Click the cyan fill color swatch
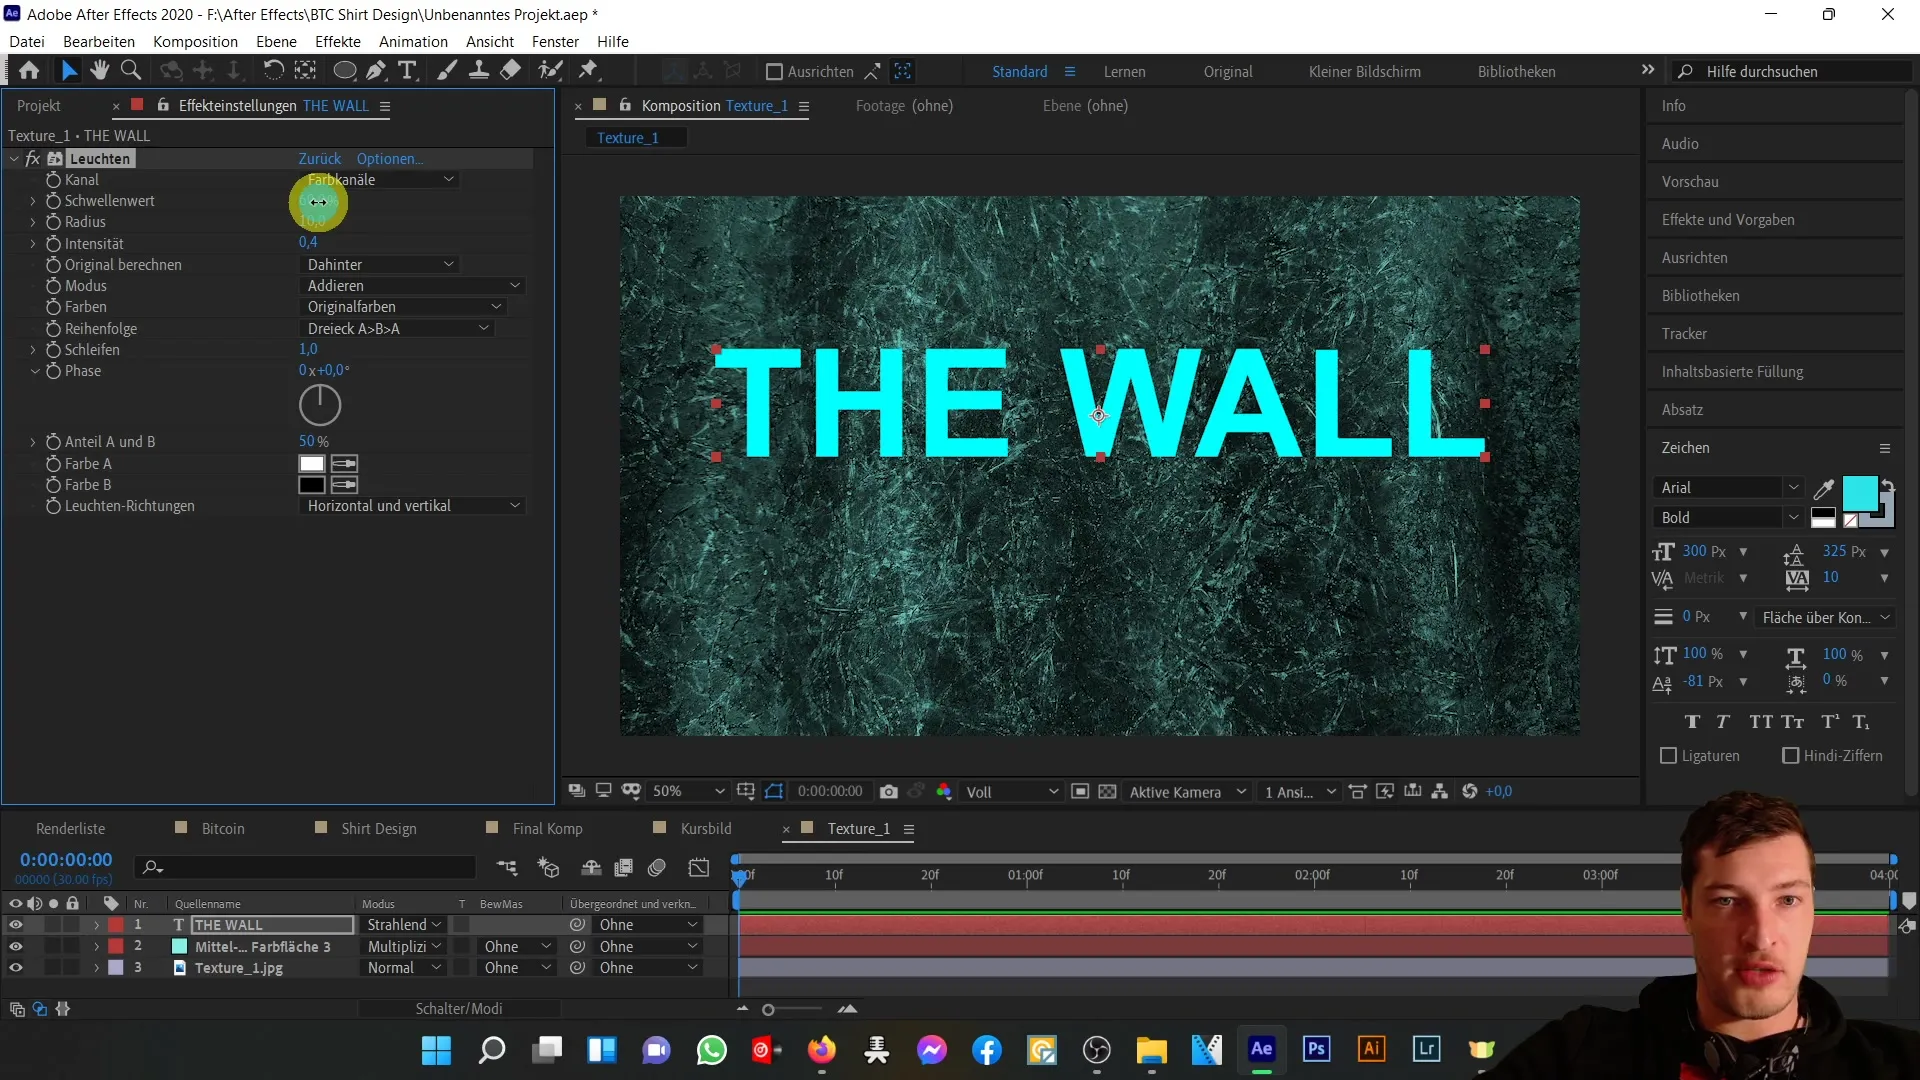This screenshot has height=1080, width=1920. (x=1859, y=493)
